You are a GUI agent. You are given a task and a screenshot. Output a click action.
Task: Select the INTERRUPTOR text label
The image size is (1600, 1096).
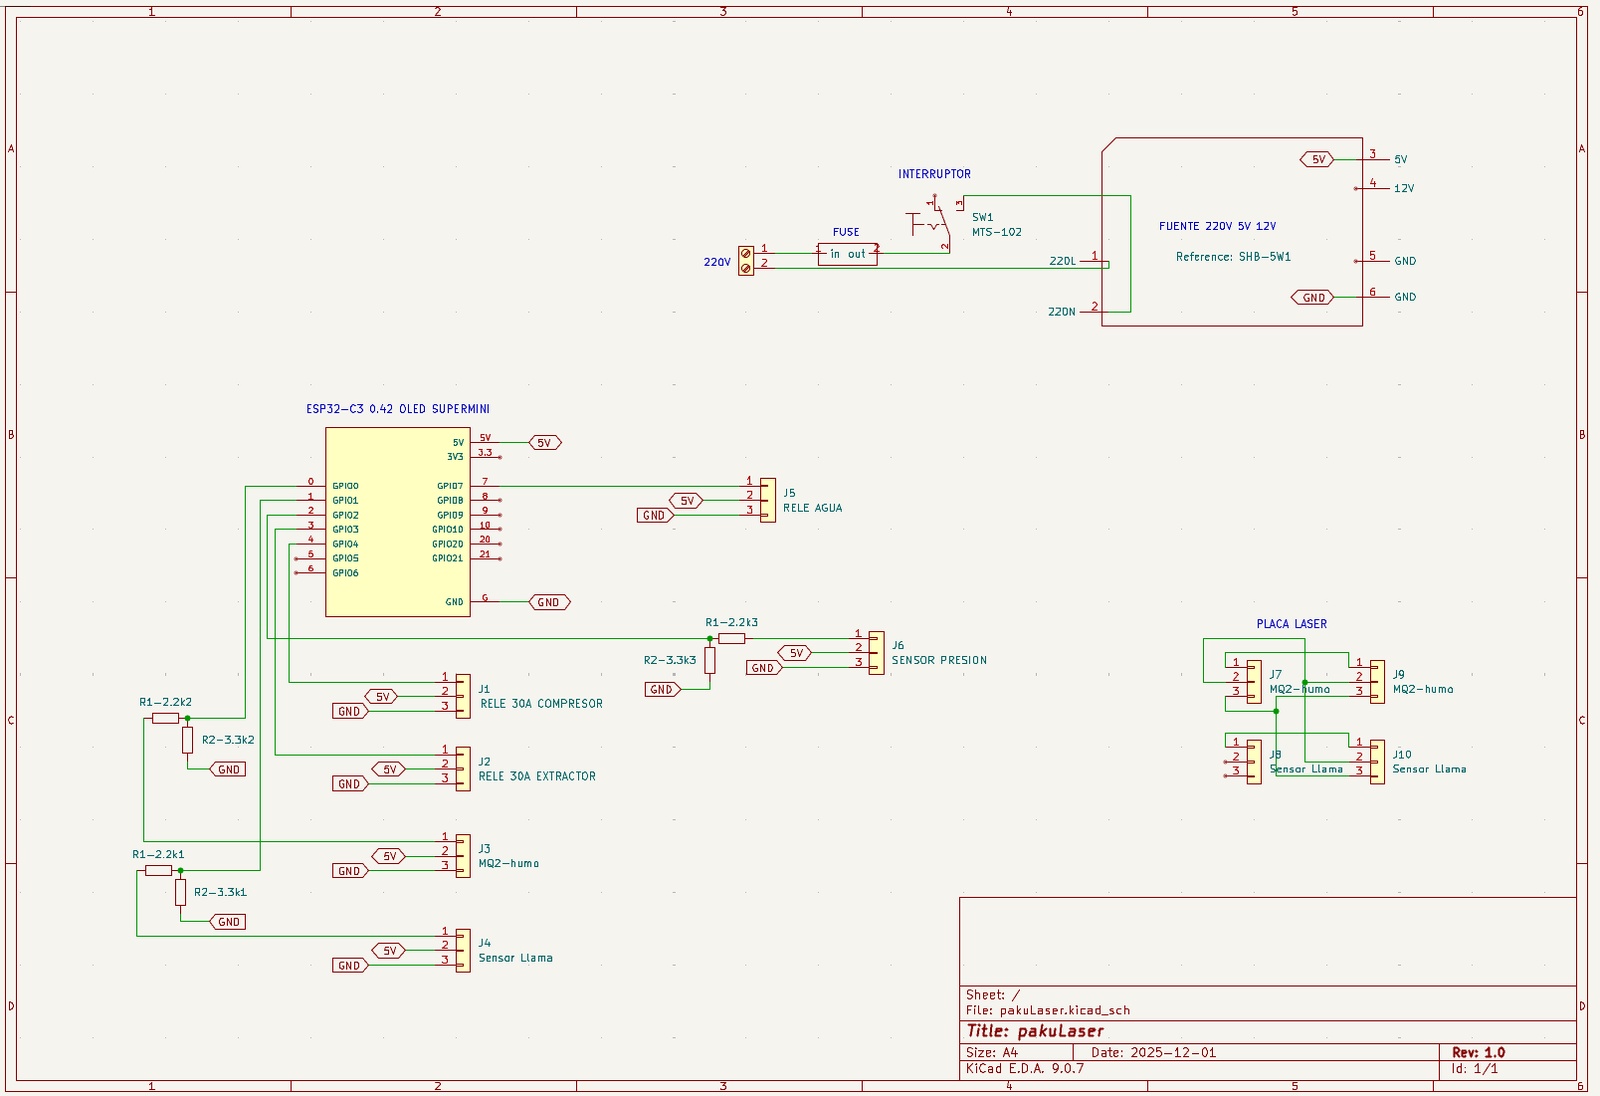click(x=935, y=174)
